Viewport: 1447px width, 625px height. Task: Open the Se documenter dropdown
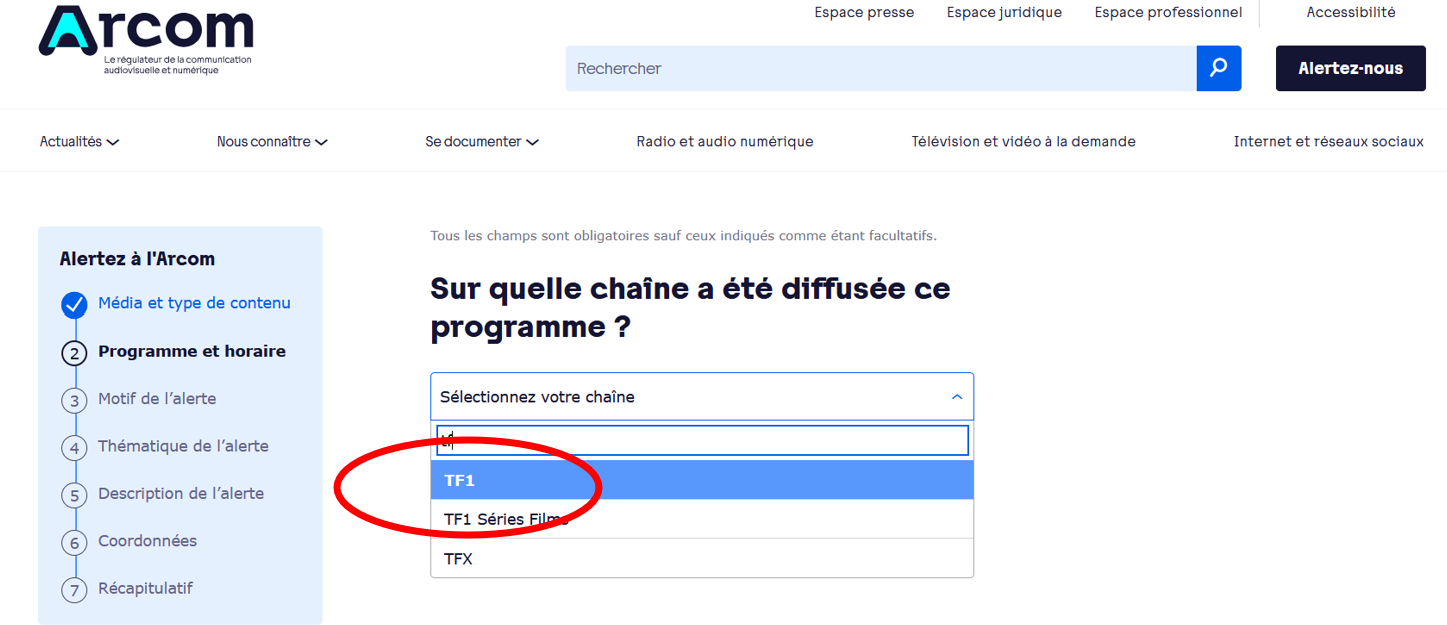point(482,142)
